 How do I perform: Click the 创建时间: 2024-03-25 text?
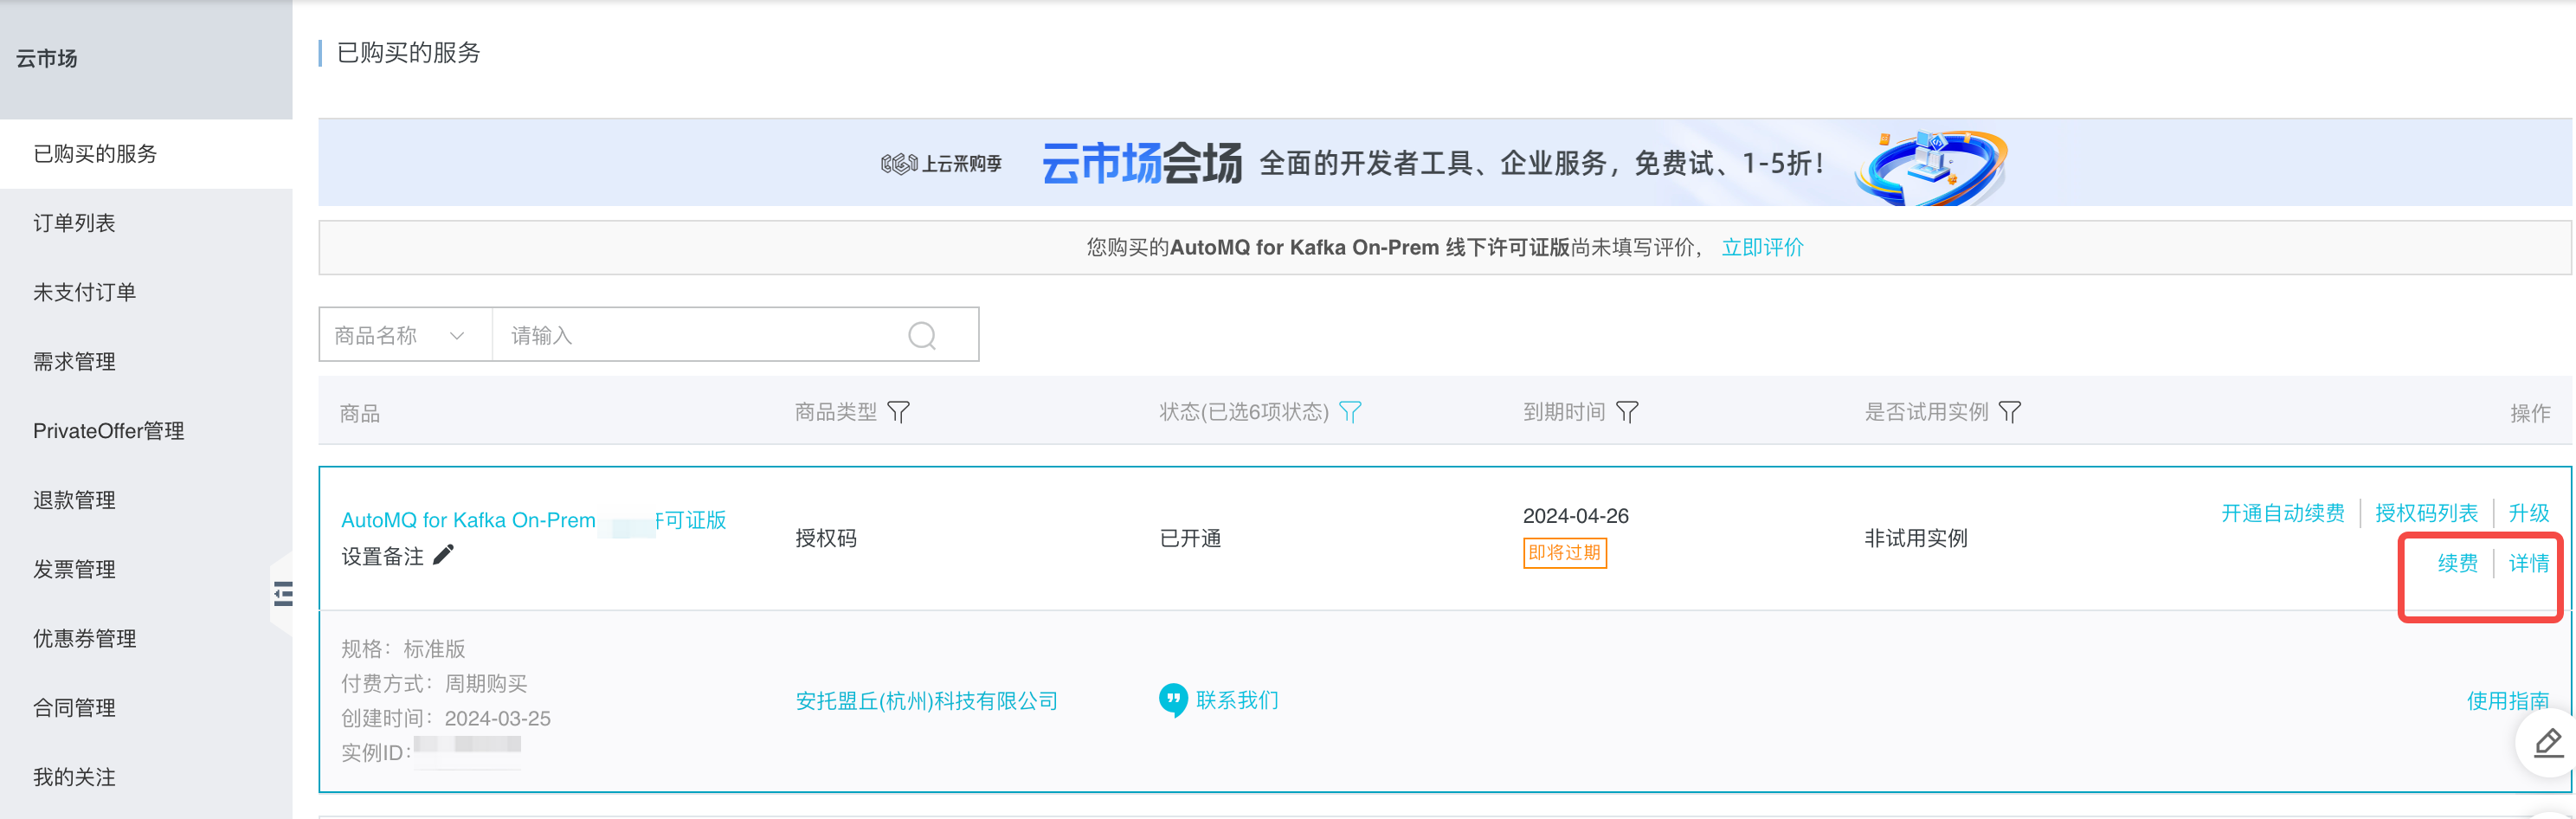click(446, 718)
